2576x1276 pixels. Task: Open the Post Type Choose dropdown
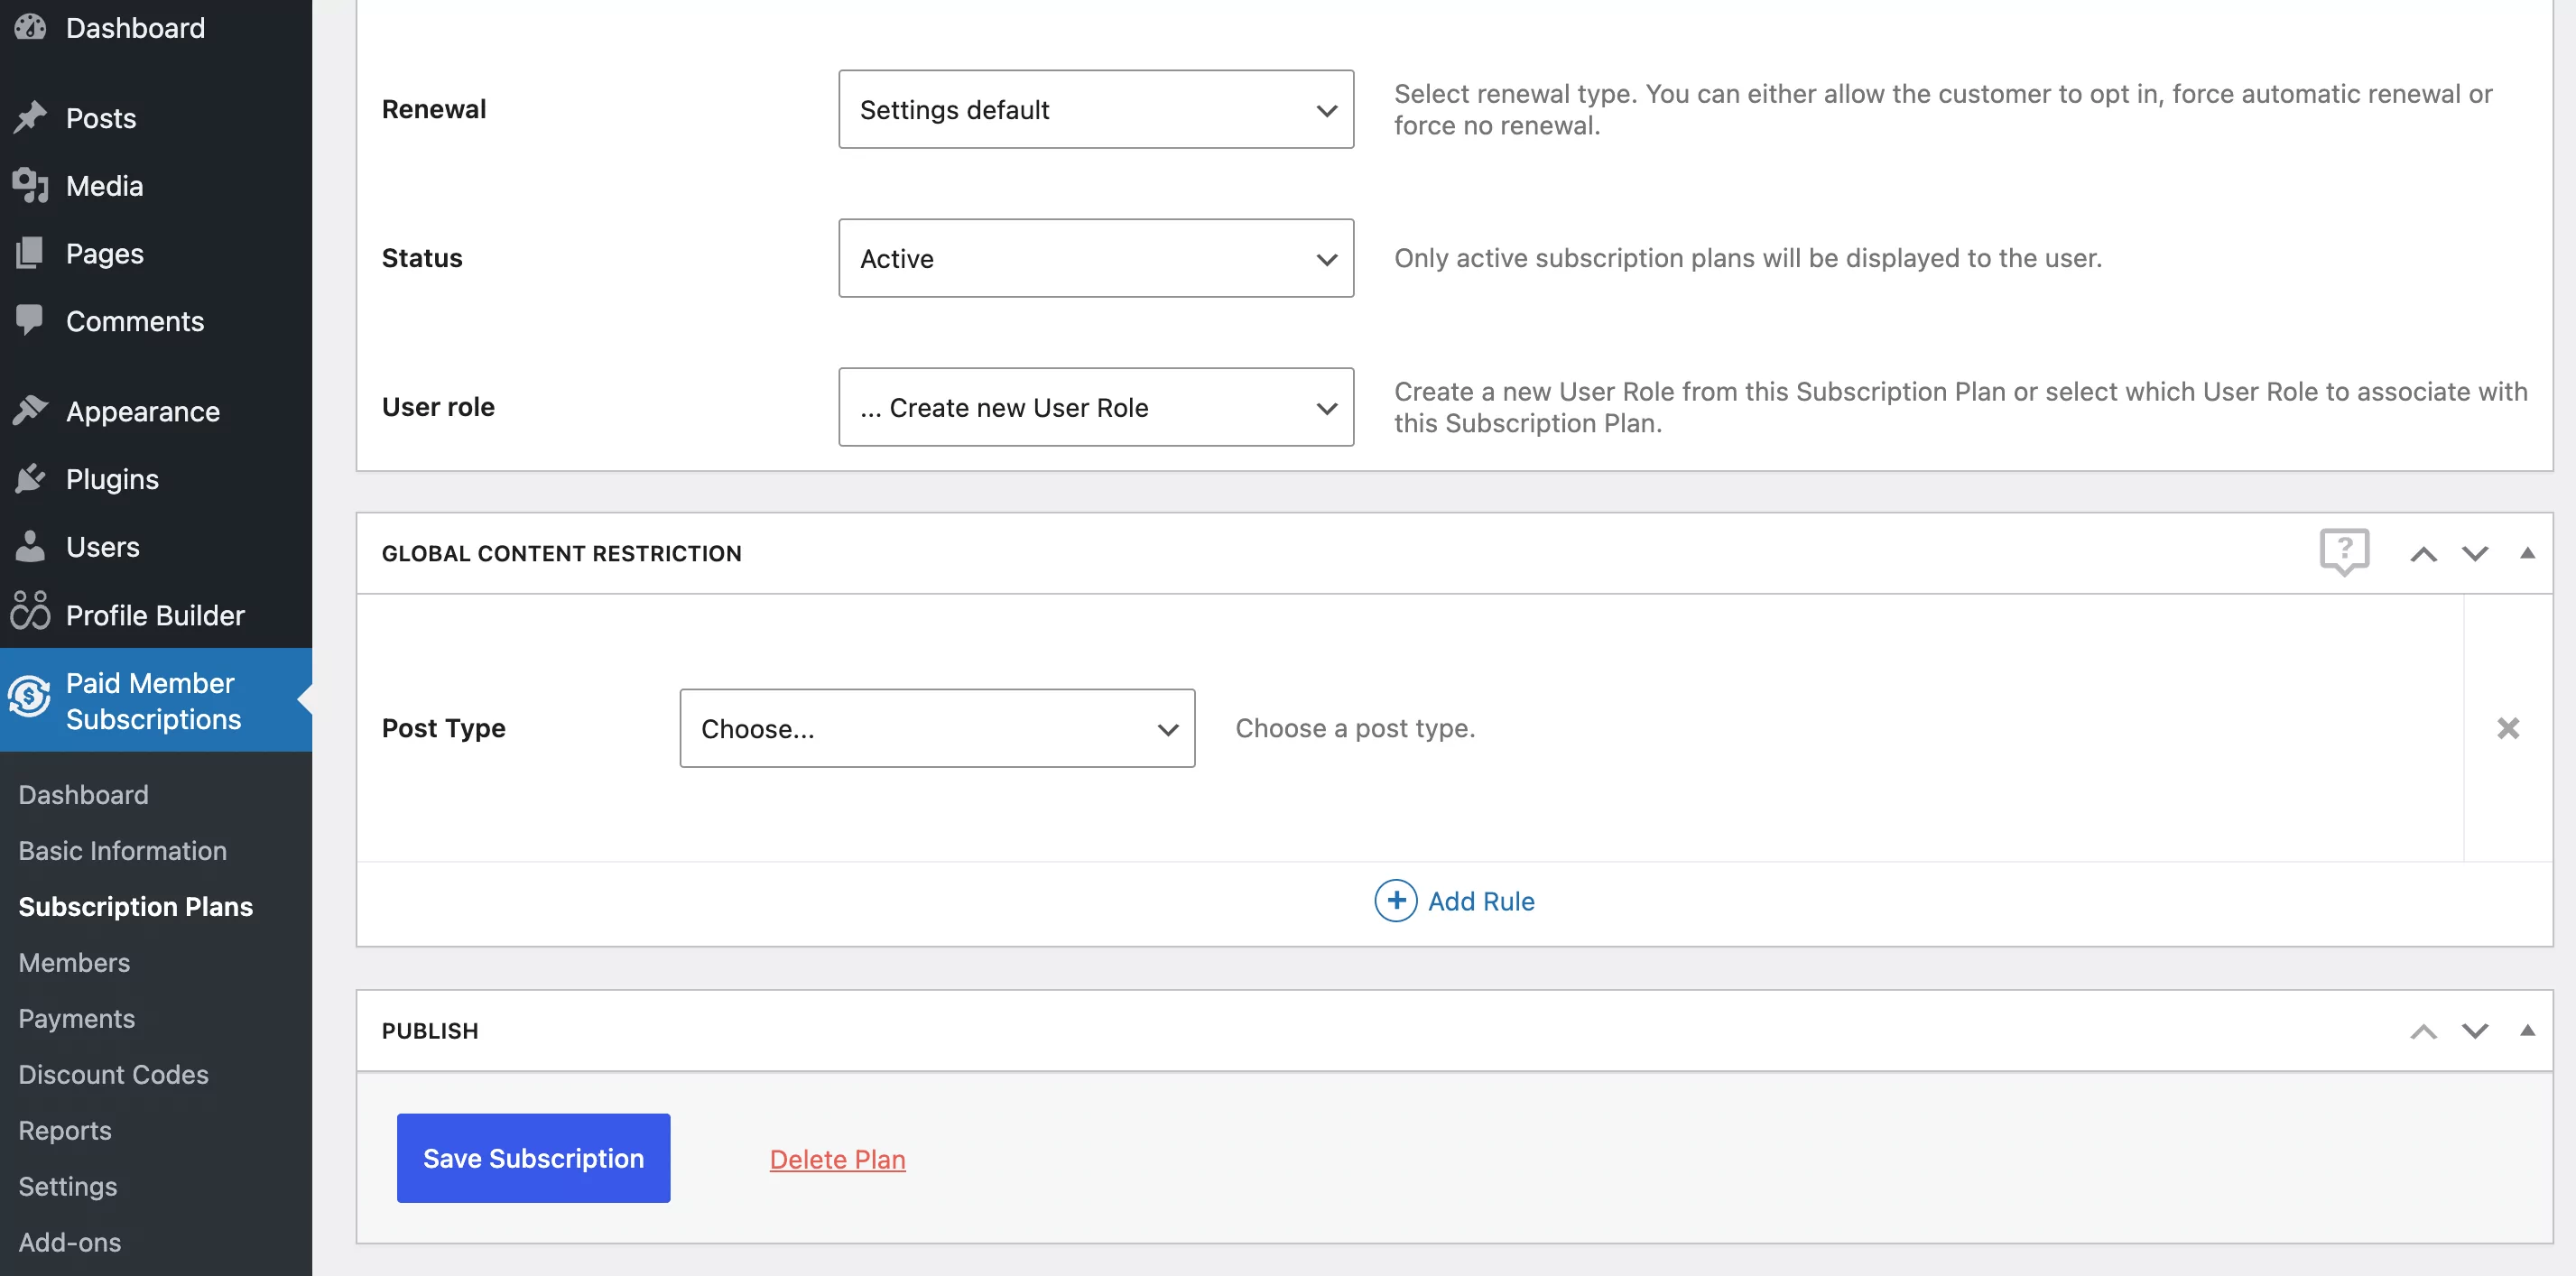[x=937, y=728]
